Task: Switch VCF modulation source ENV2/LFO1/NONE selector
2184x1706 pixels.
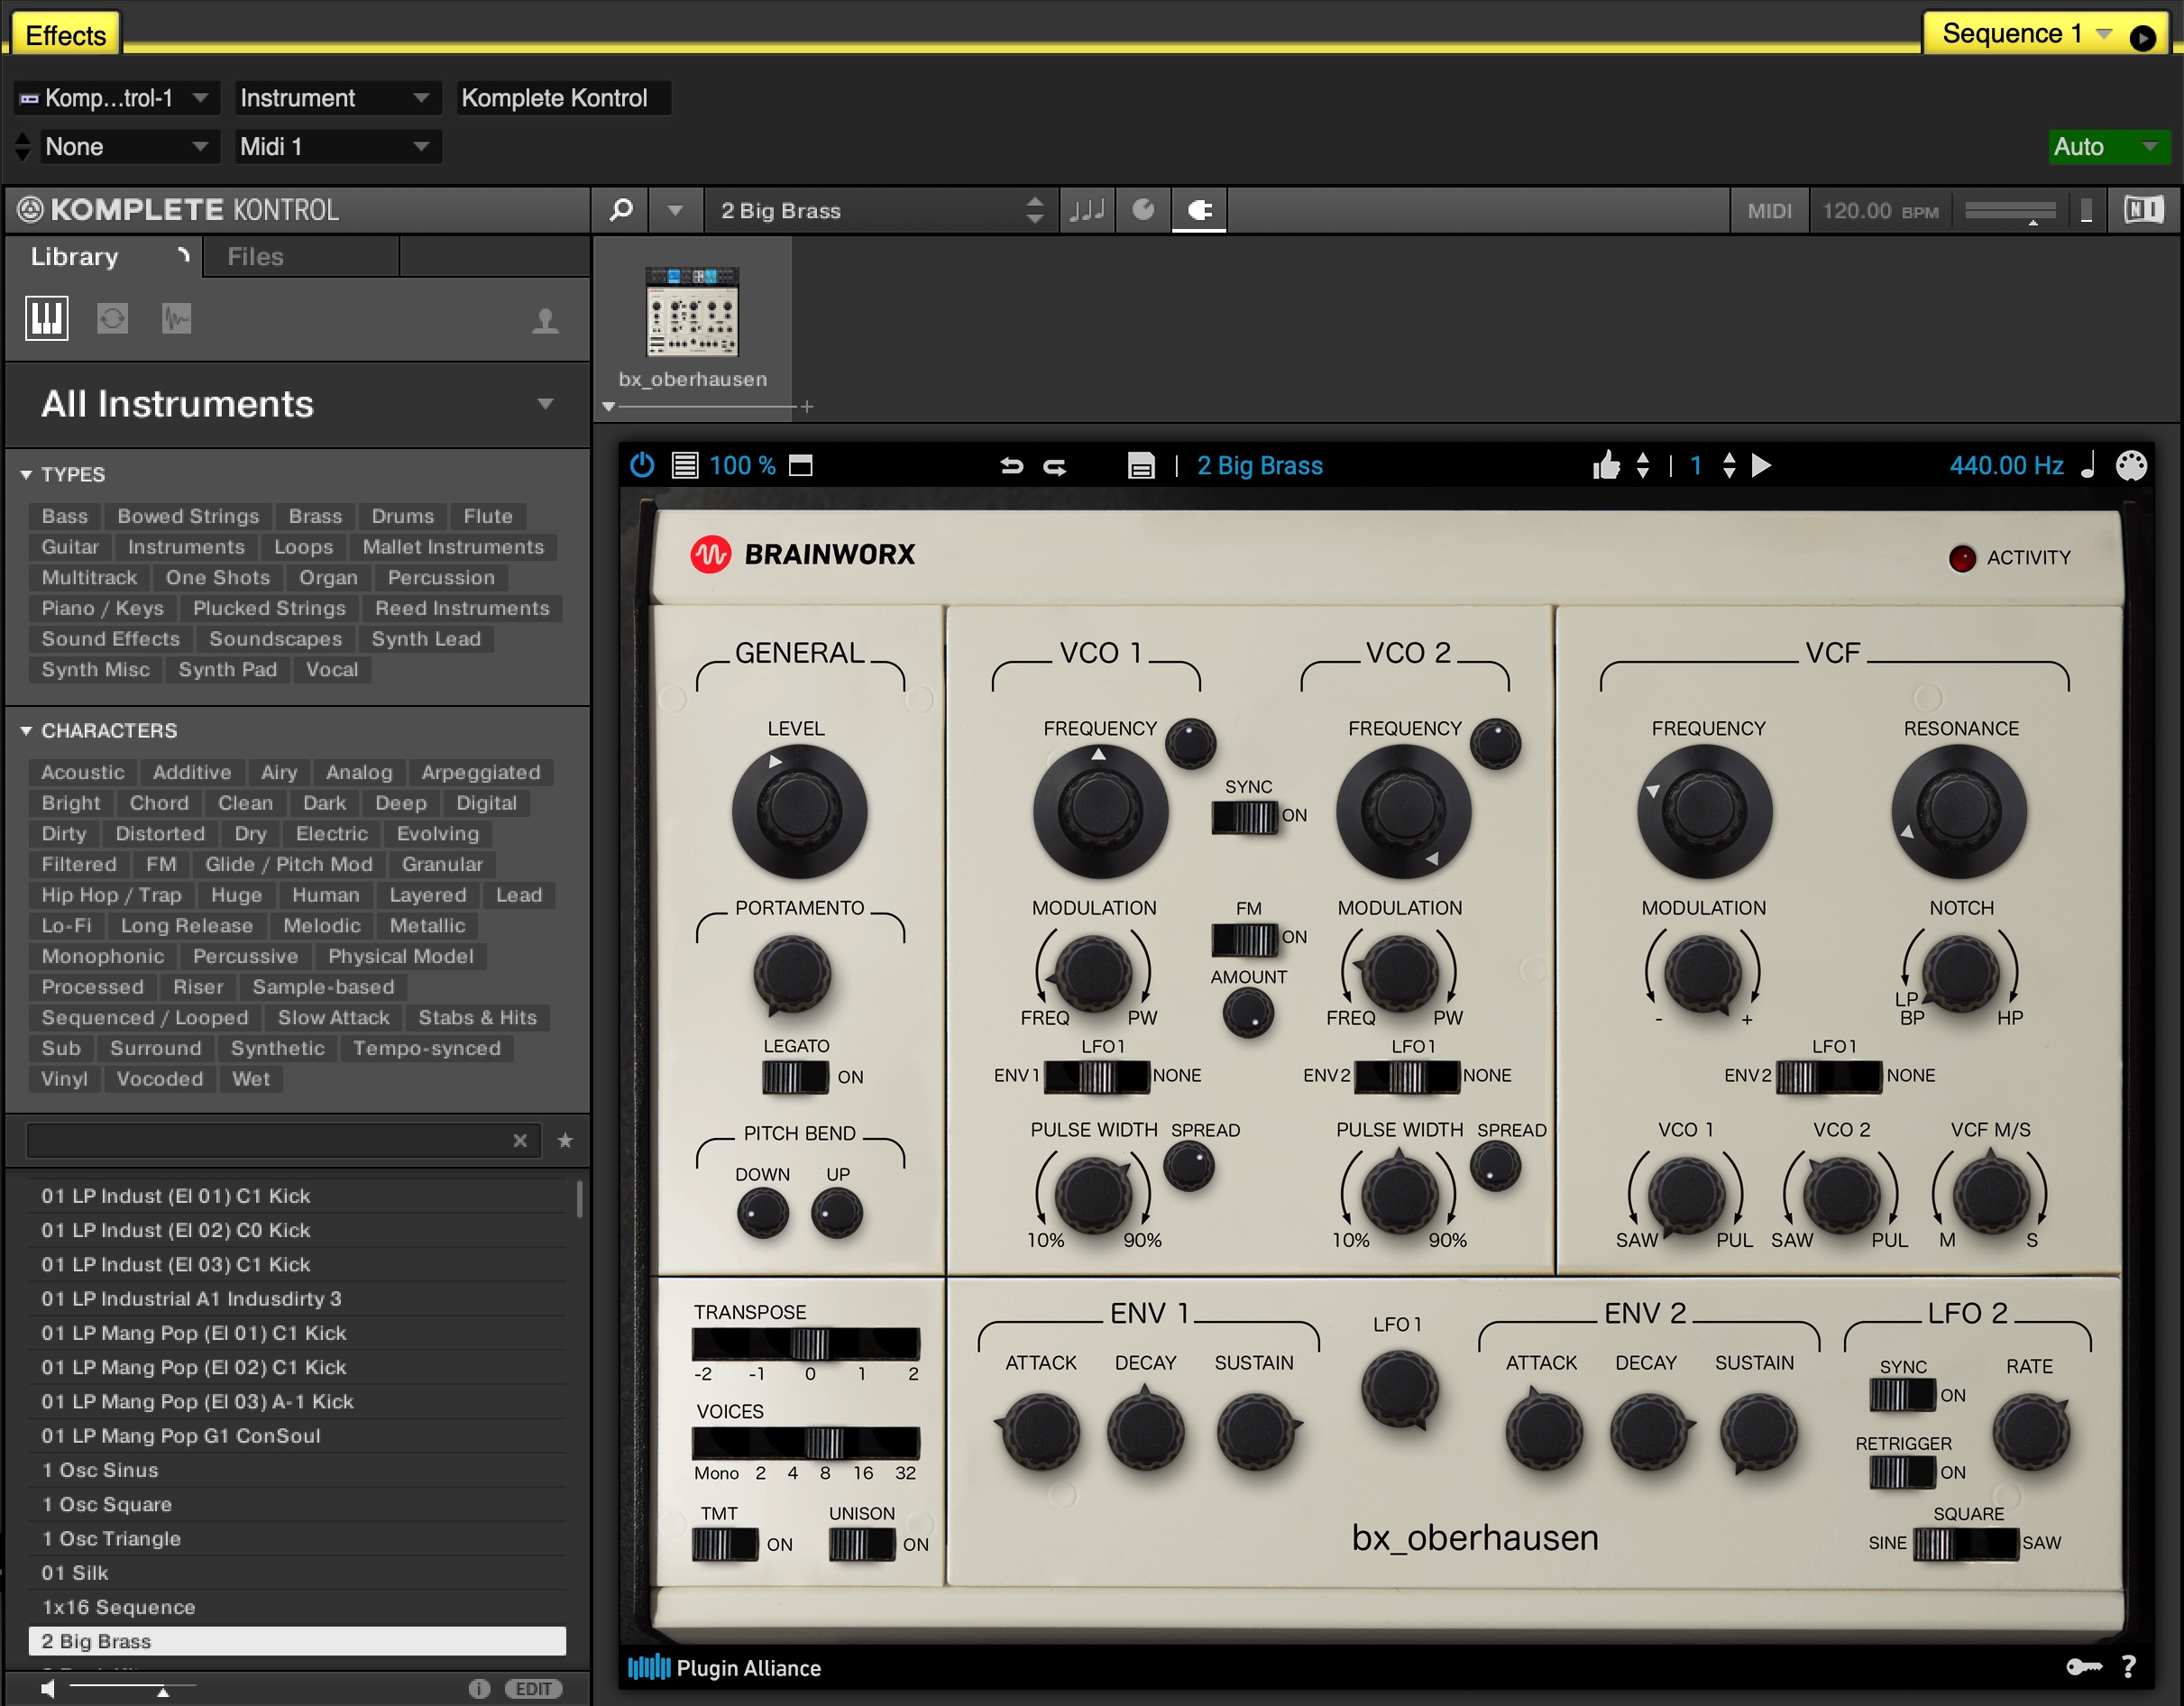Action: point(1828,1077)
